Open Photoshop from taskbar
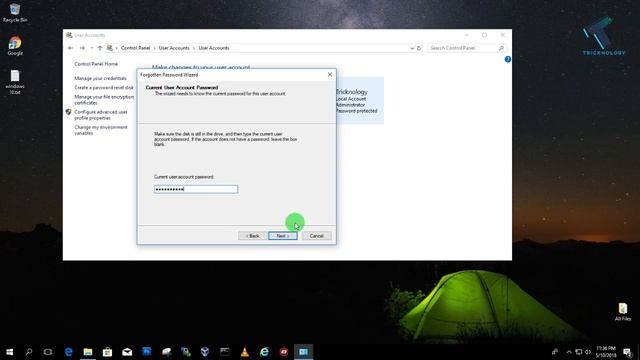The image size is (640, 360). pos(147,352)
